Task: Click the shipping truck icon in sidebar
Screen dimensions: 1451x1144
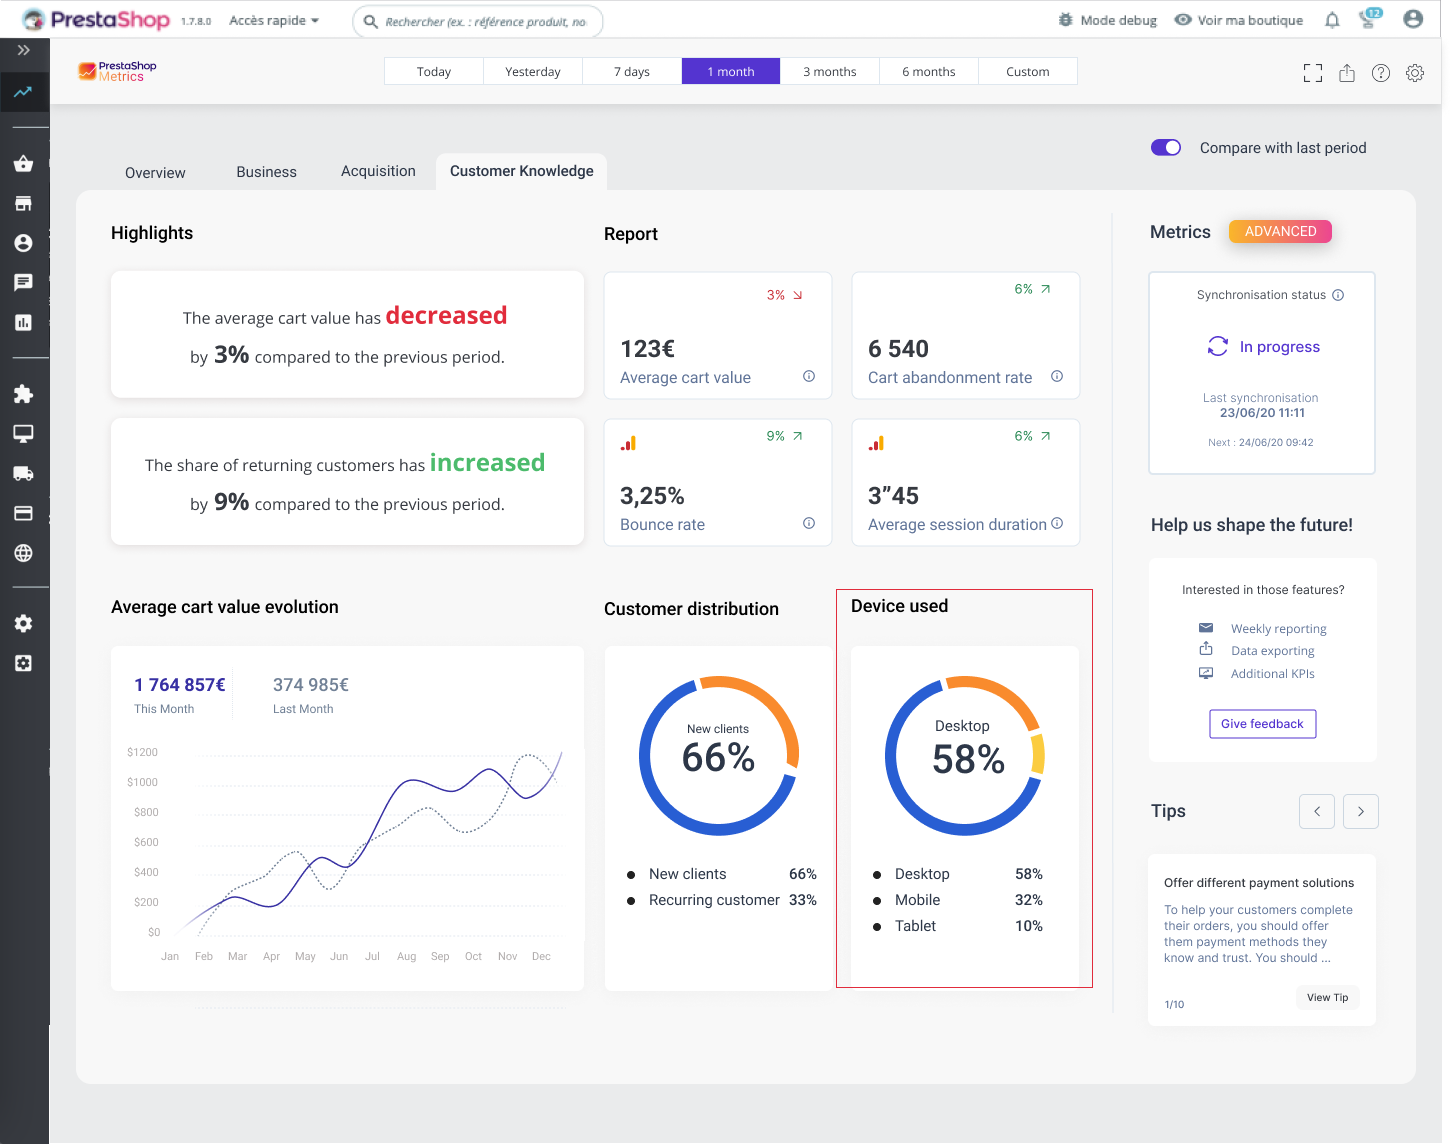Action: [23, 474]
